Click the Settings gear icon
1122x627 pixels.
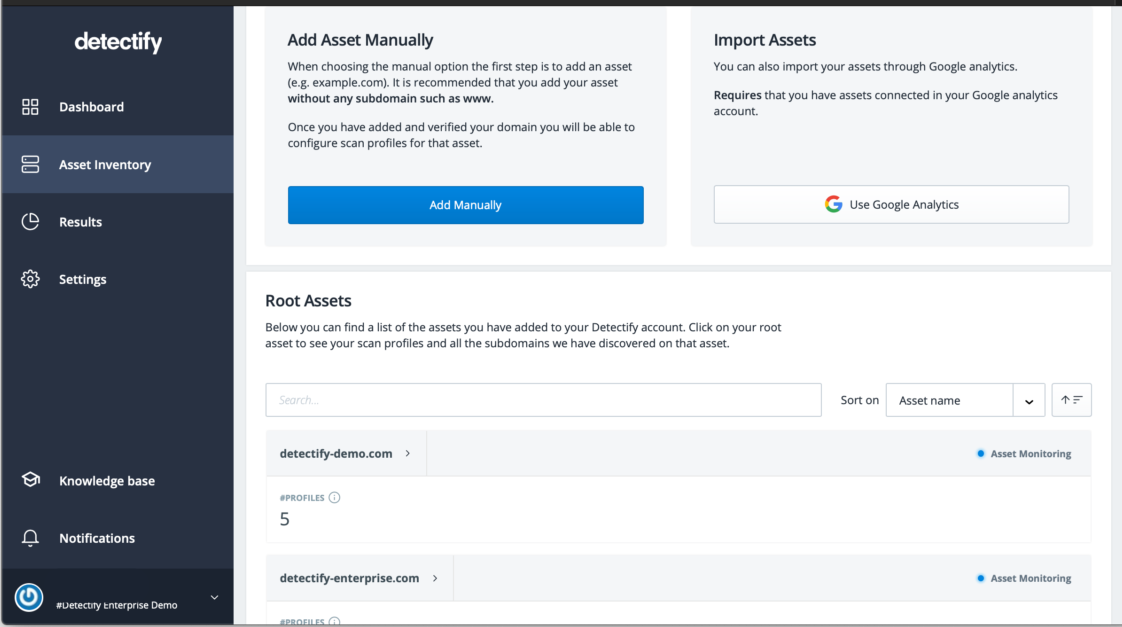[30, 279]
